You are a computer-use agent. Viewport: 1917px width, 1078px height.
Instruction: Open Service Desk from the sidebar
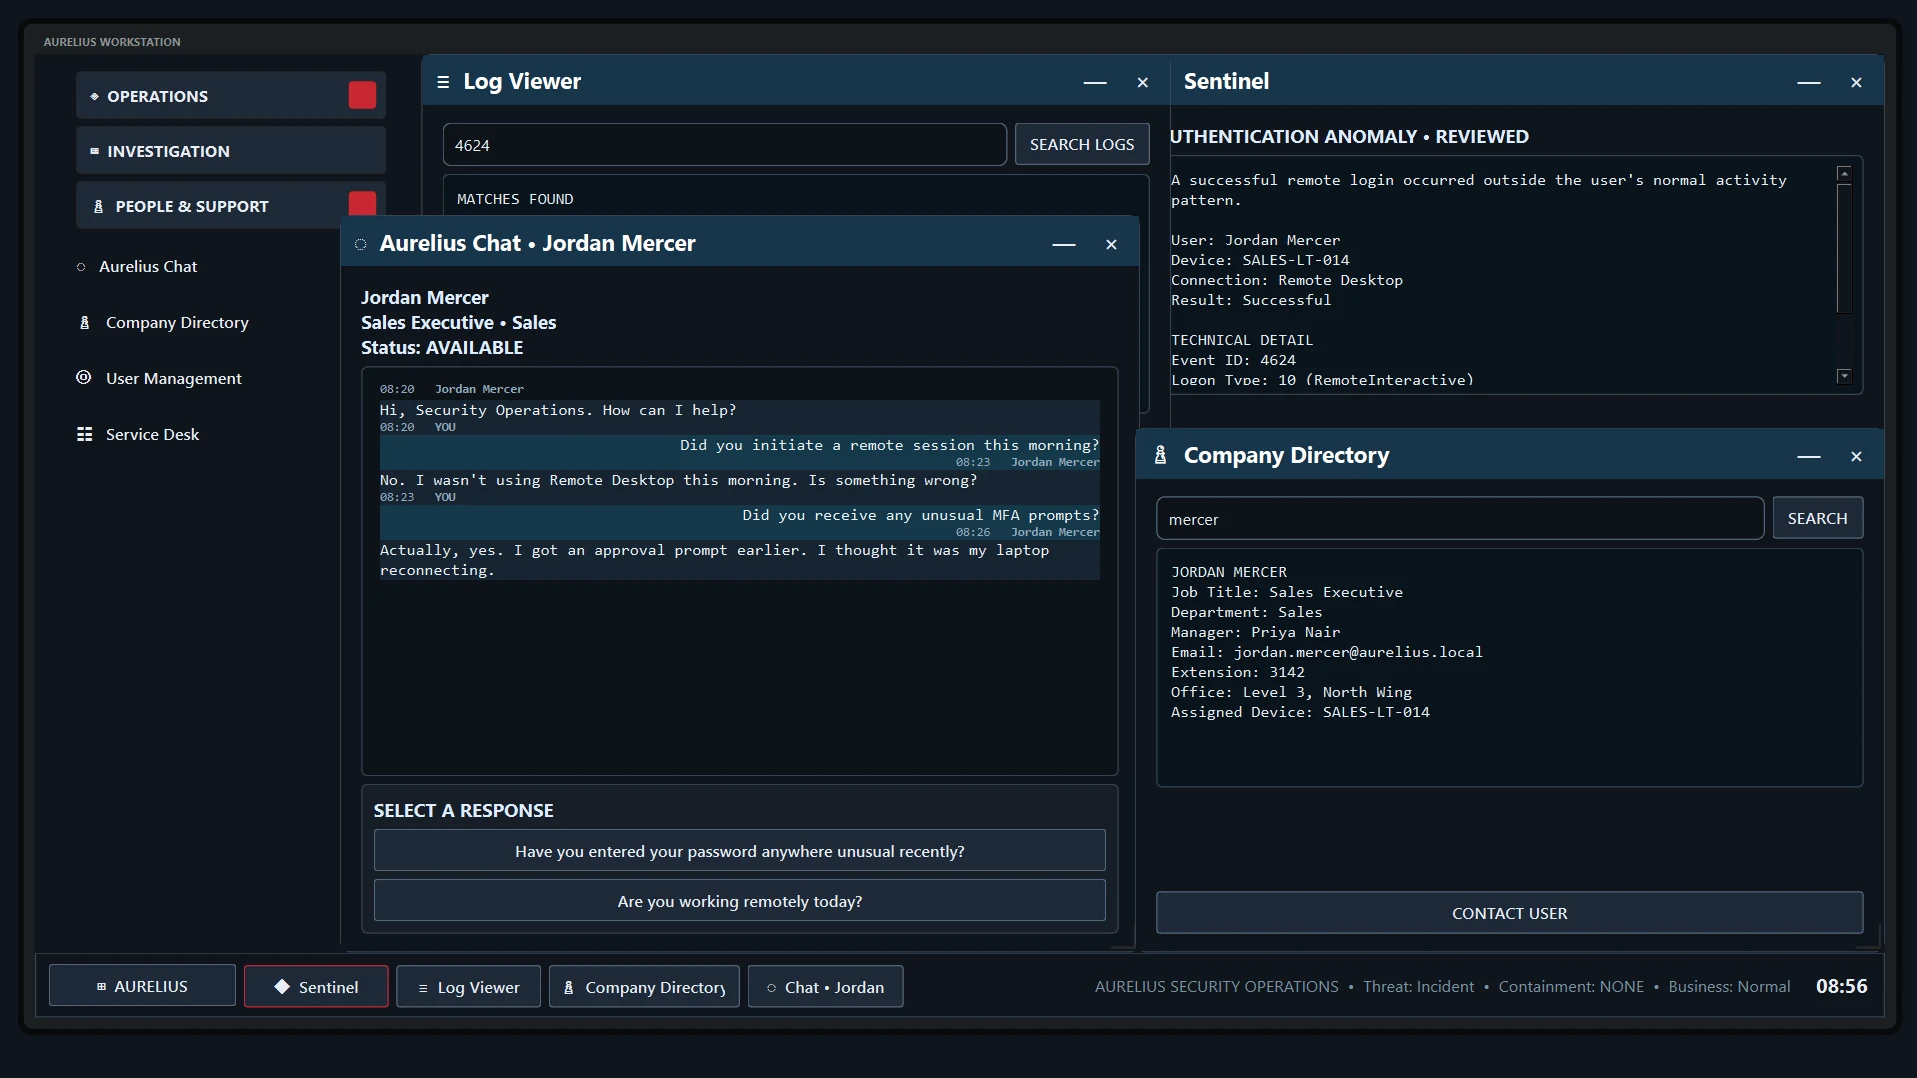pyautogui.click(x=152, y=434)
